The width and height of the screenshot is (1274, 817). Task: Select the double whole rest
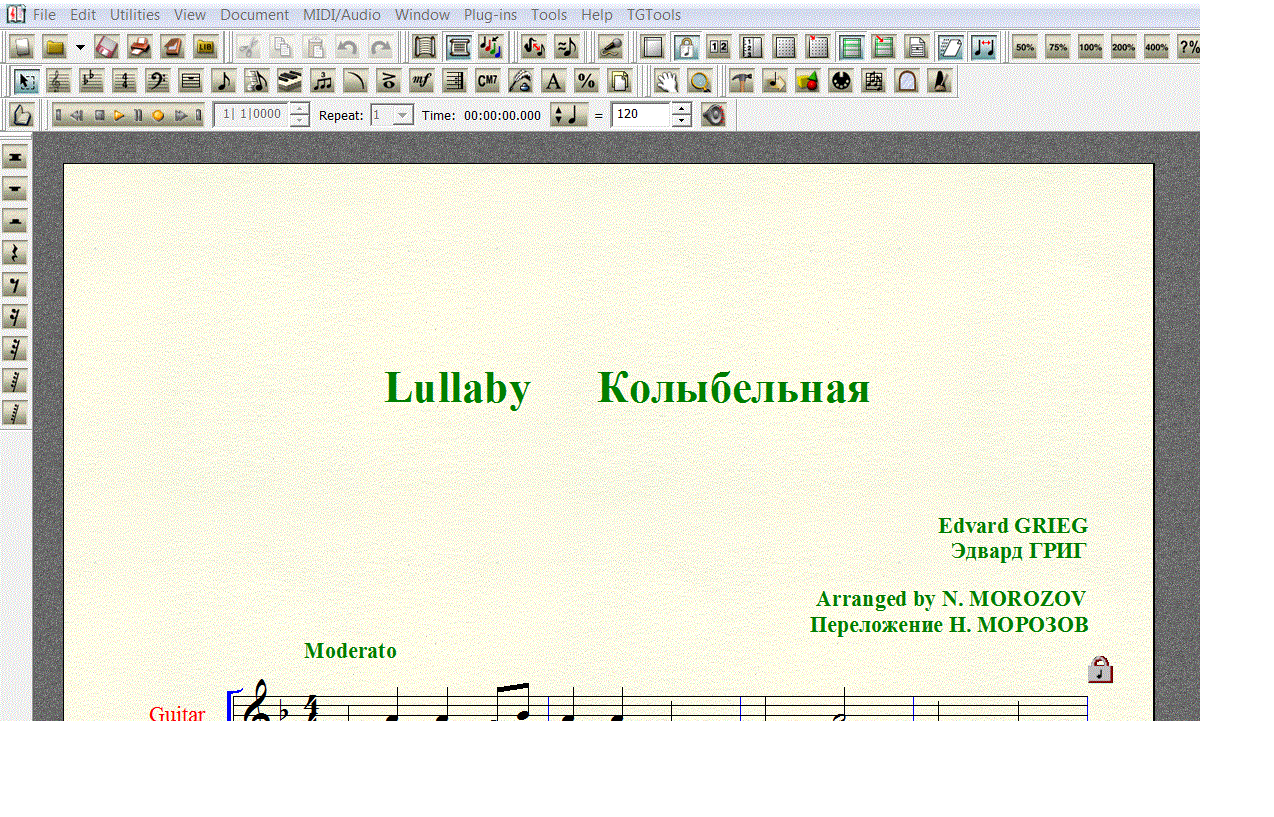[15, 157]
